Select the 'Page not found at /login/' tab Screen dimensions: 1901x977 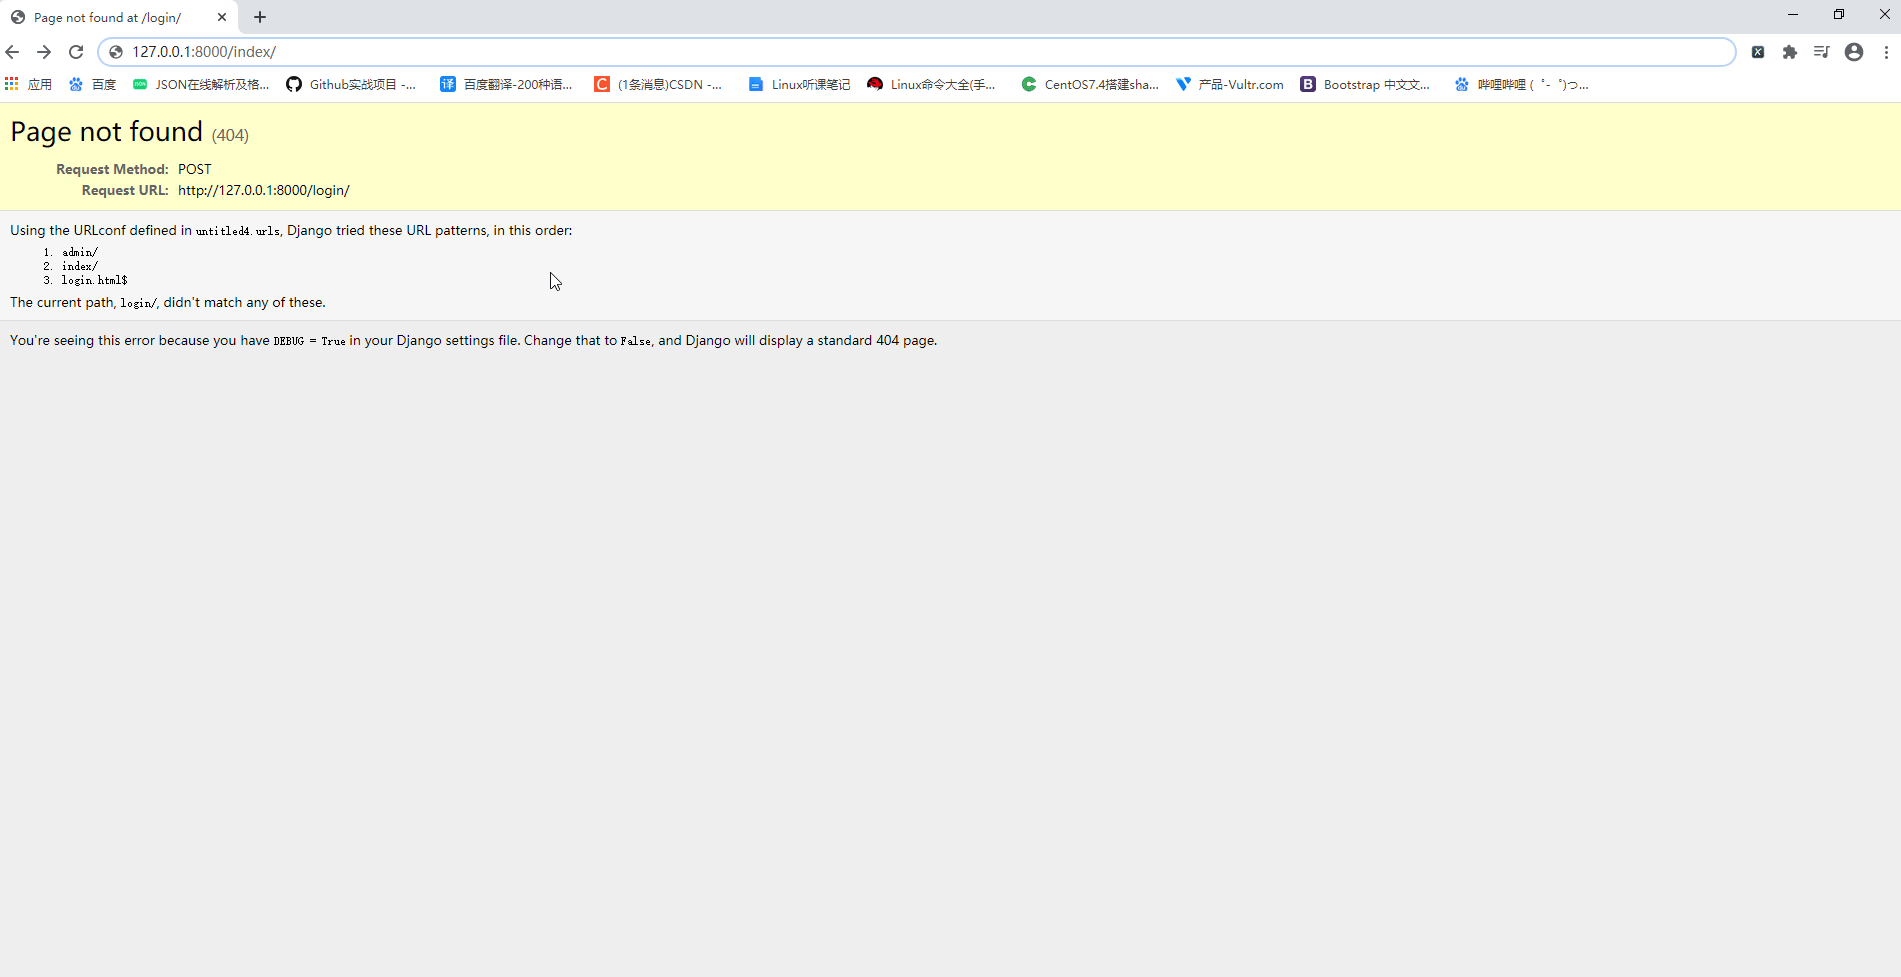pyautogui.click(x=118, y=17)
